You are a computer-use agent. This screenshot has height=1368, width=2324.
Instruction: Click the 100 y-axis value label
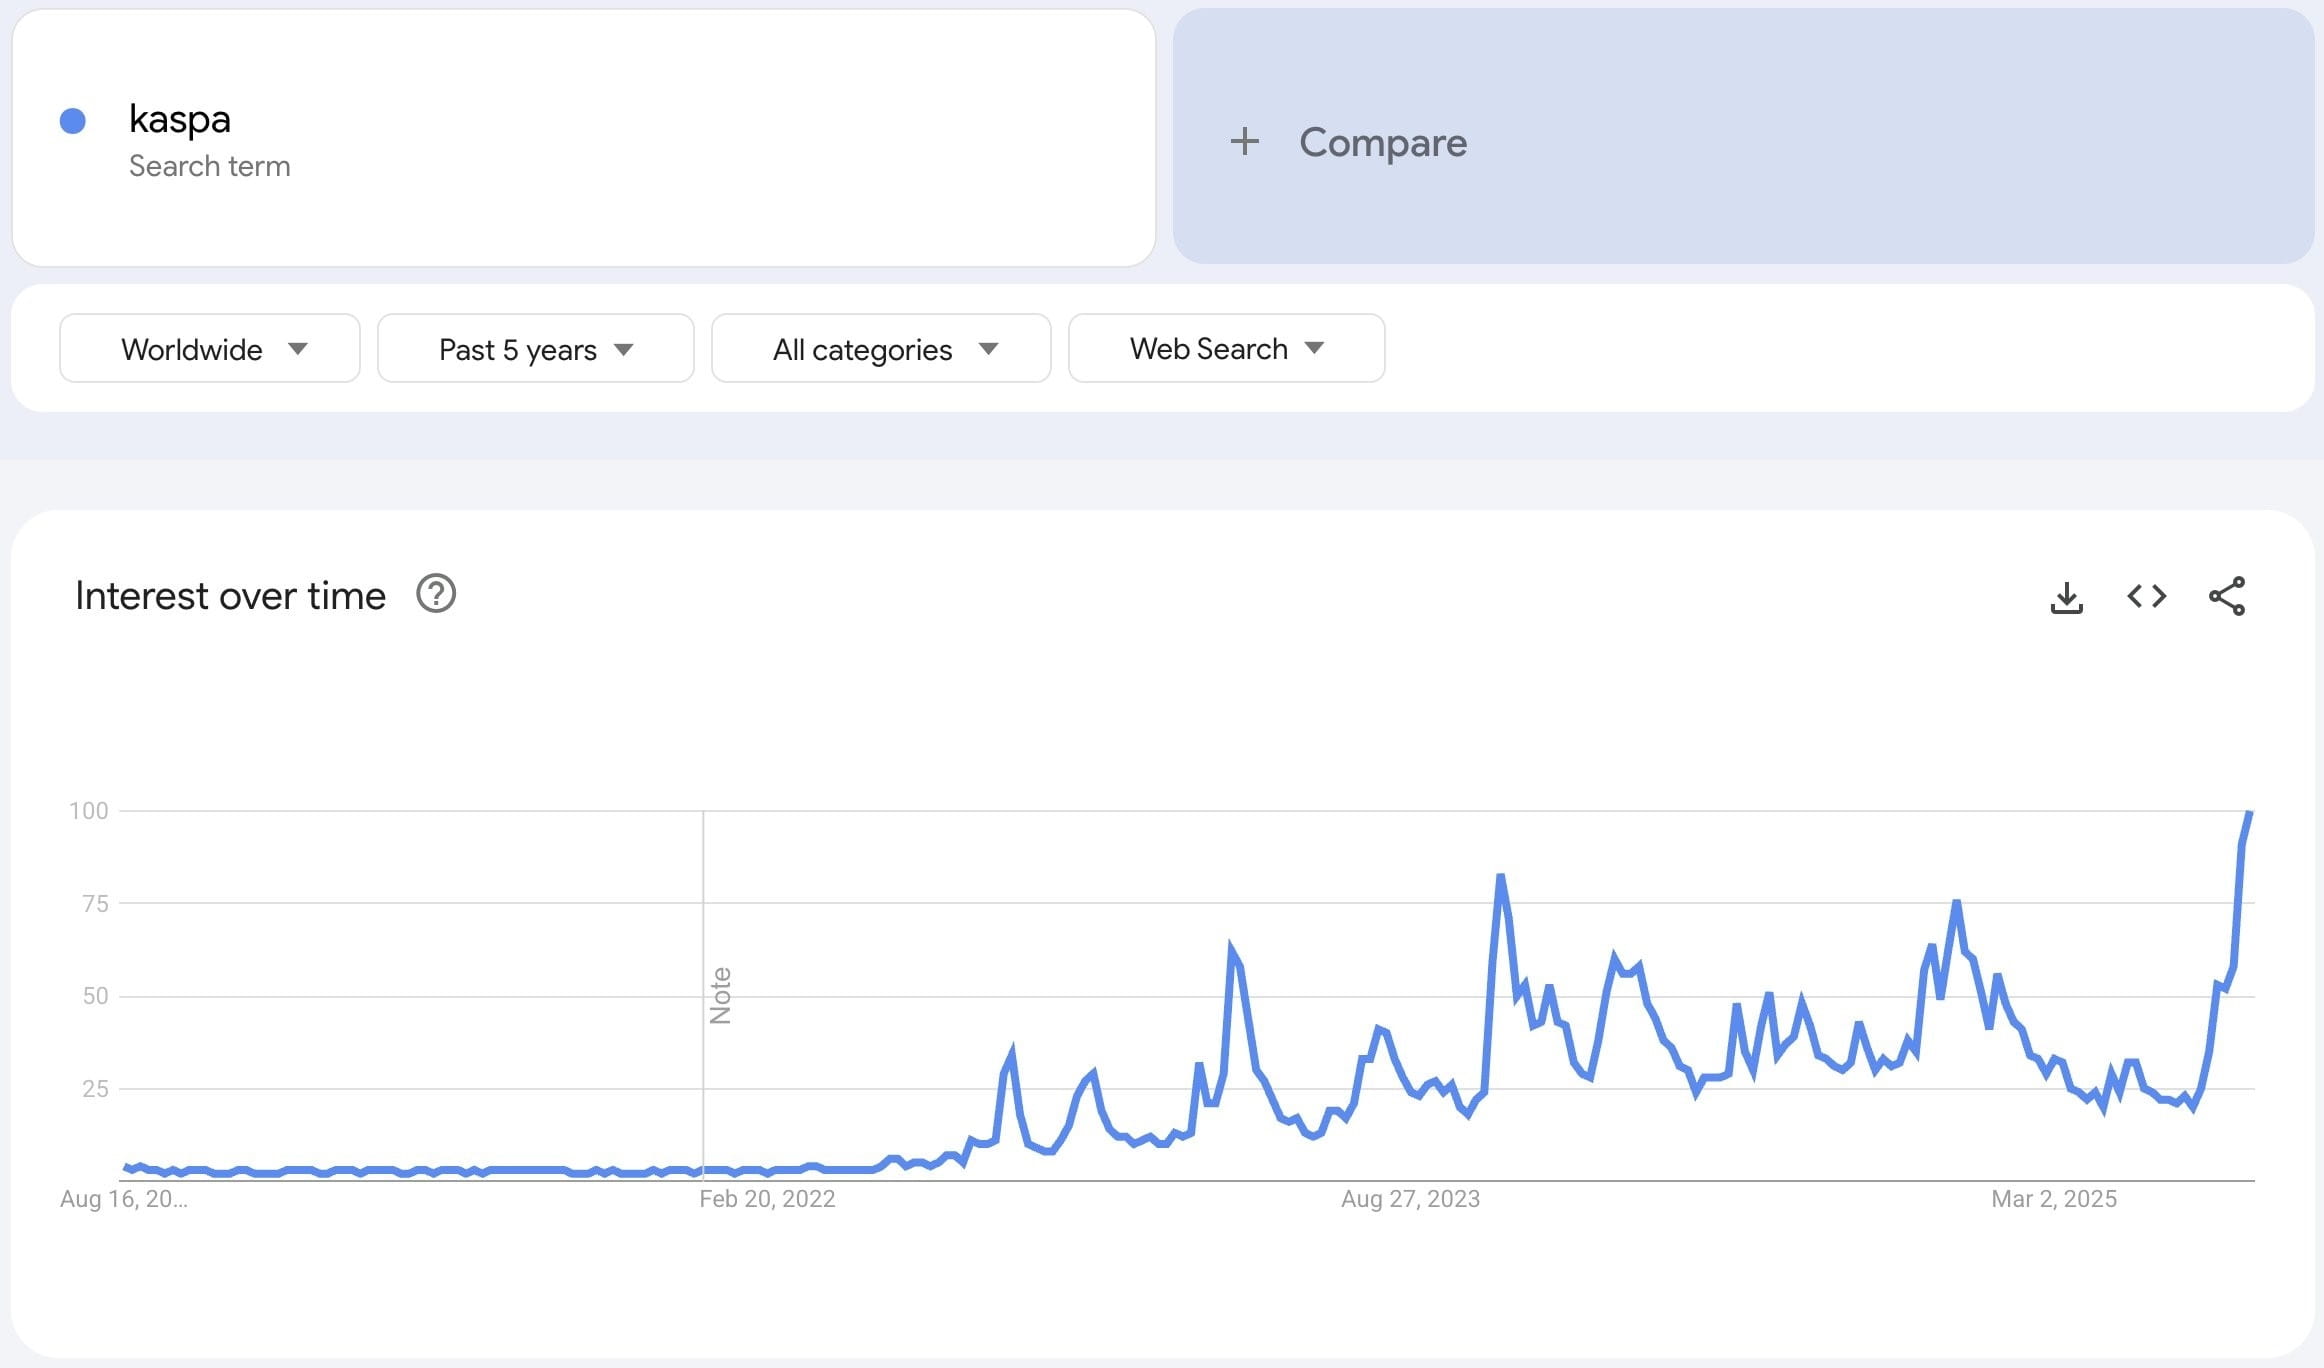coord(89,811)
